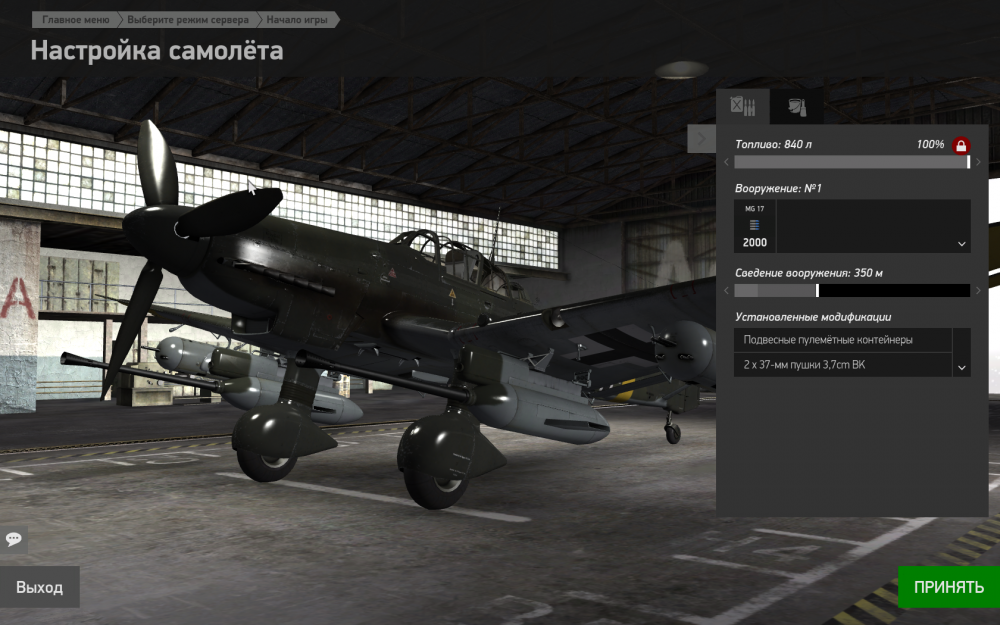Click the Топливо fuel slider bar

point(851,162)
